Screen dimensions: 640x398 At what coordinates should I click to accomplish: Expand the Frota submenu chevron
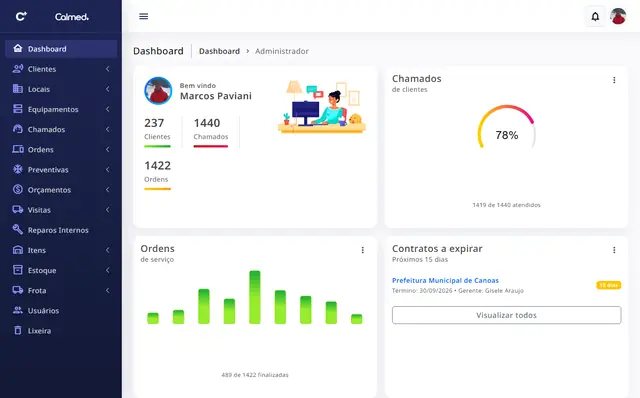108,290
